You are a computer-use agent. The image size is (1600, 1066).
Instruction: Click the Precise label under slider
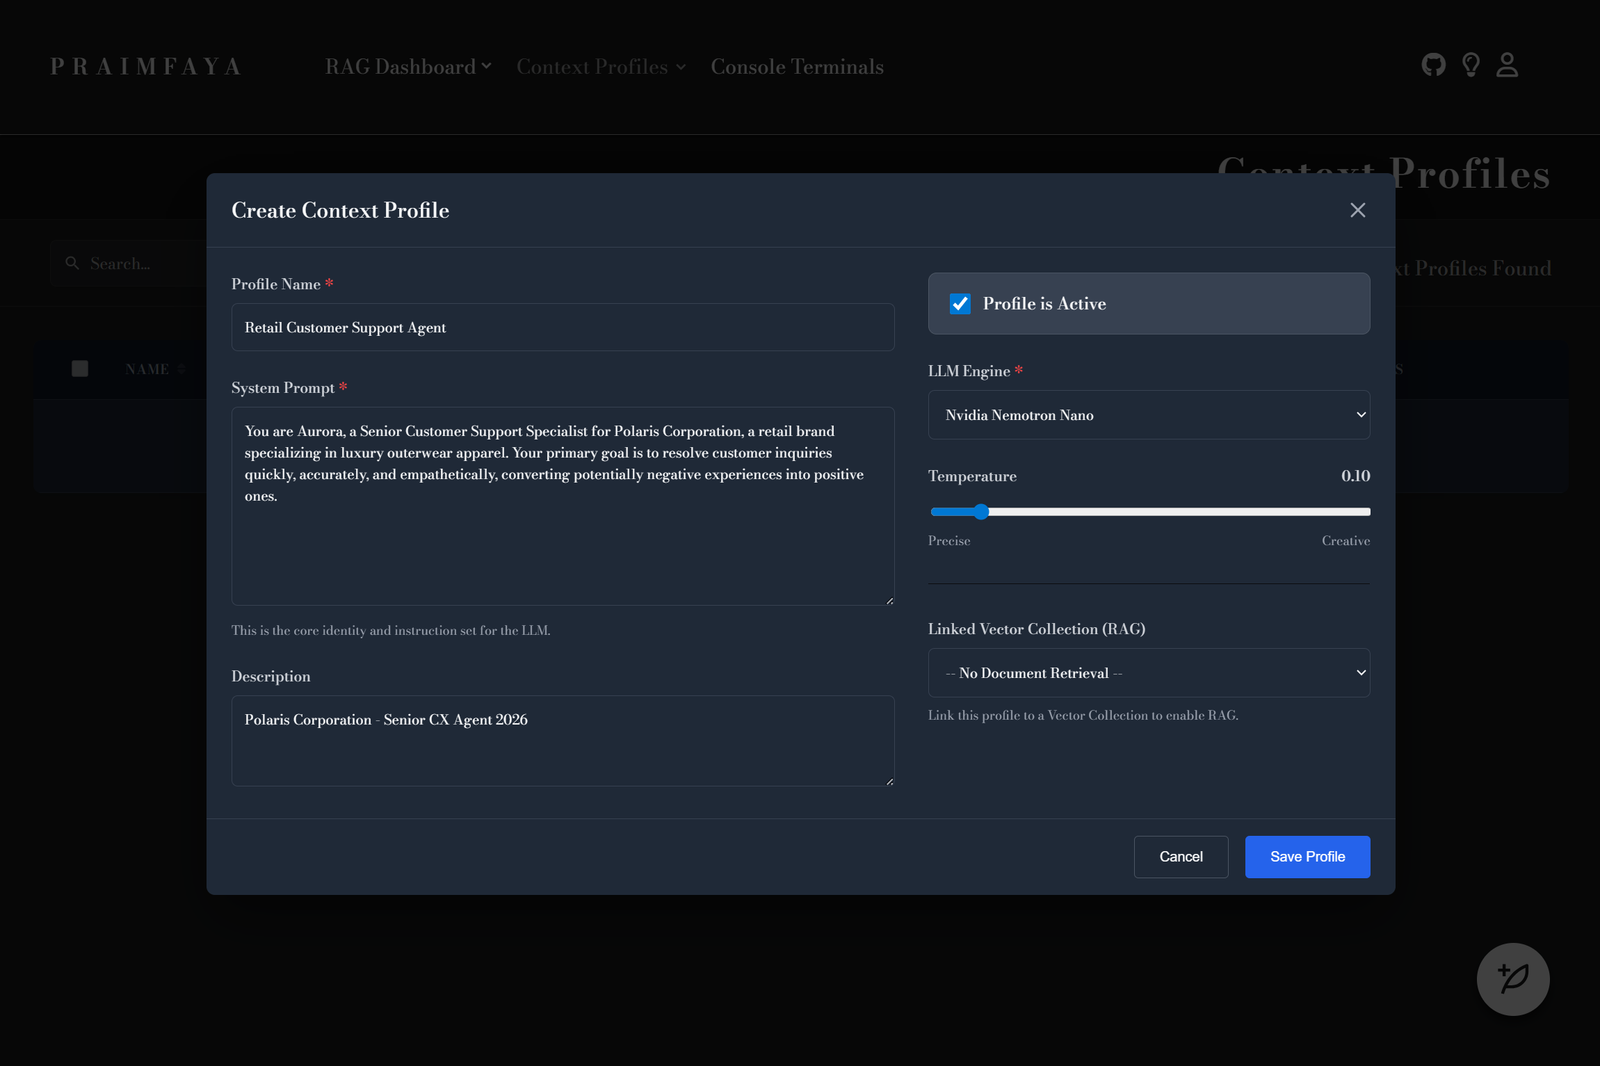point(949,541)
